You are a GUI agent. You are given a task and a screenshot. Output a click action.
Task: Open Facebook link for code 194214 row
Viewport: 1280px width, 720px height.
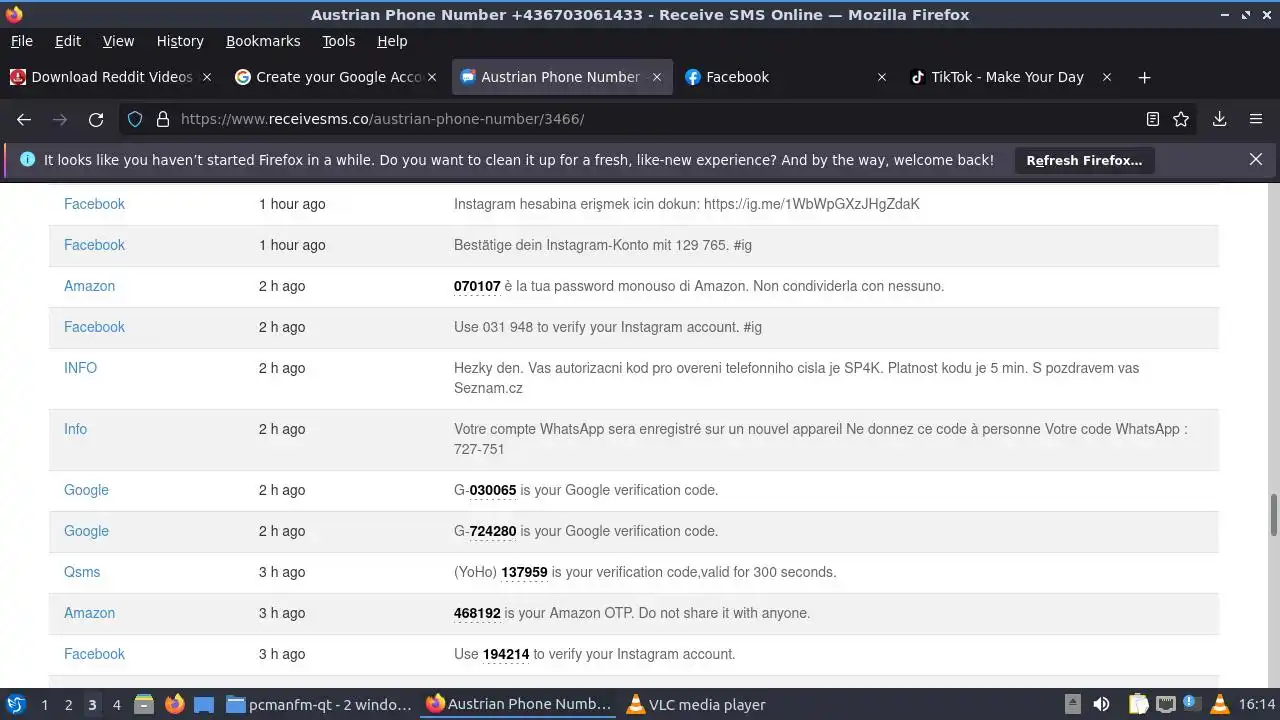[94, 654]
